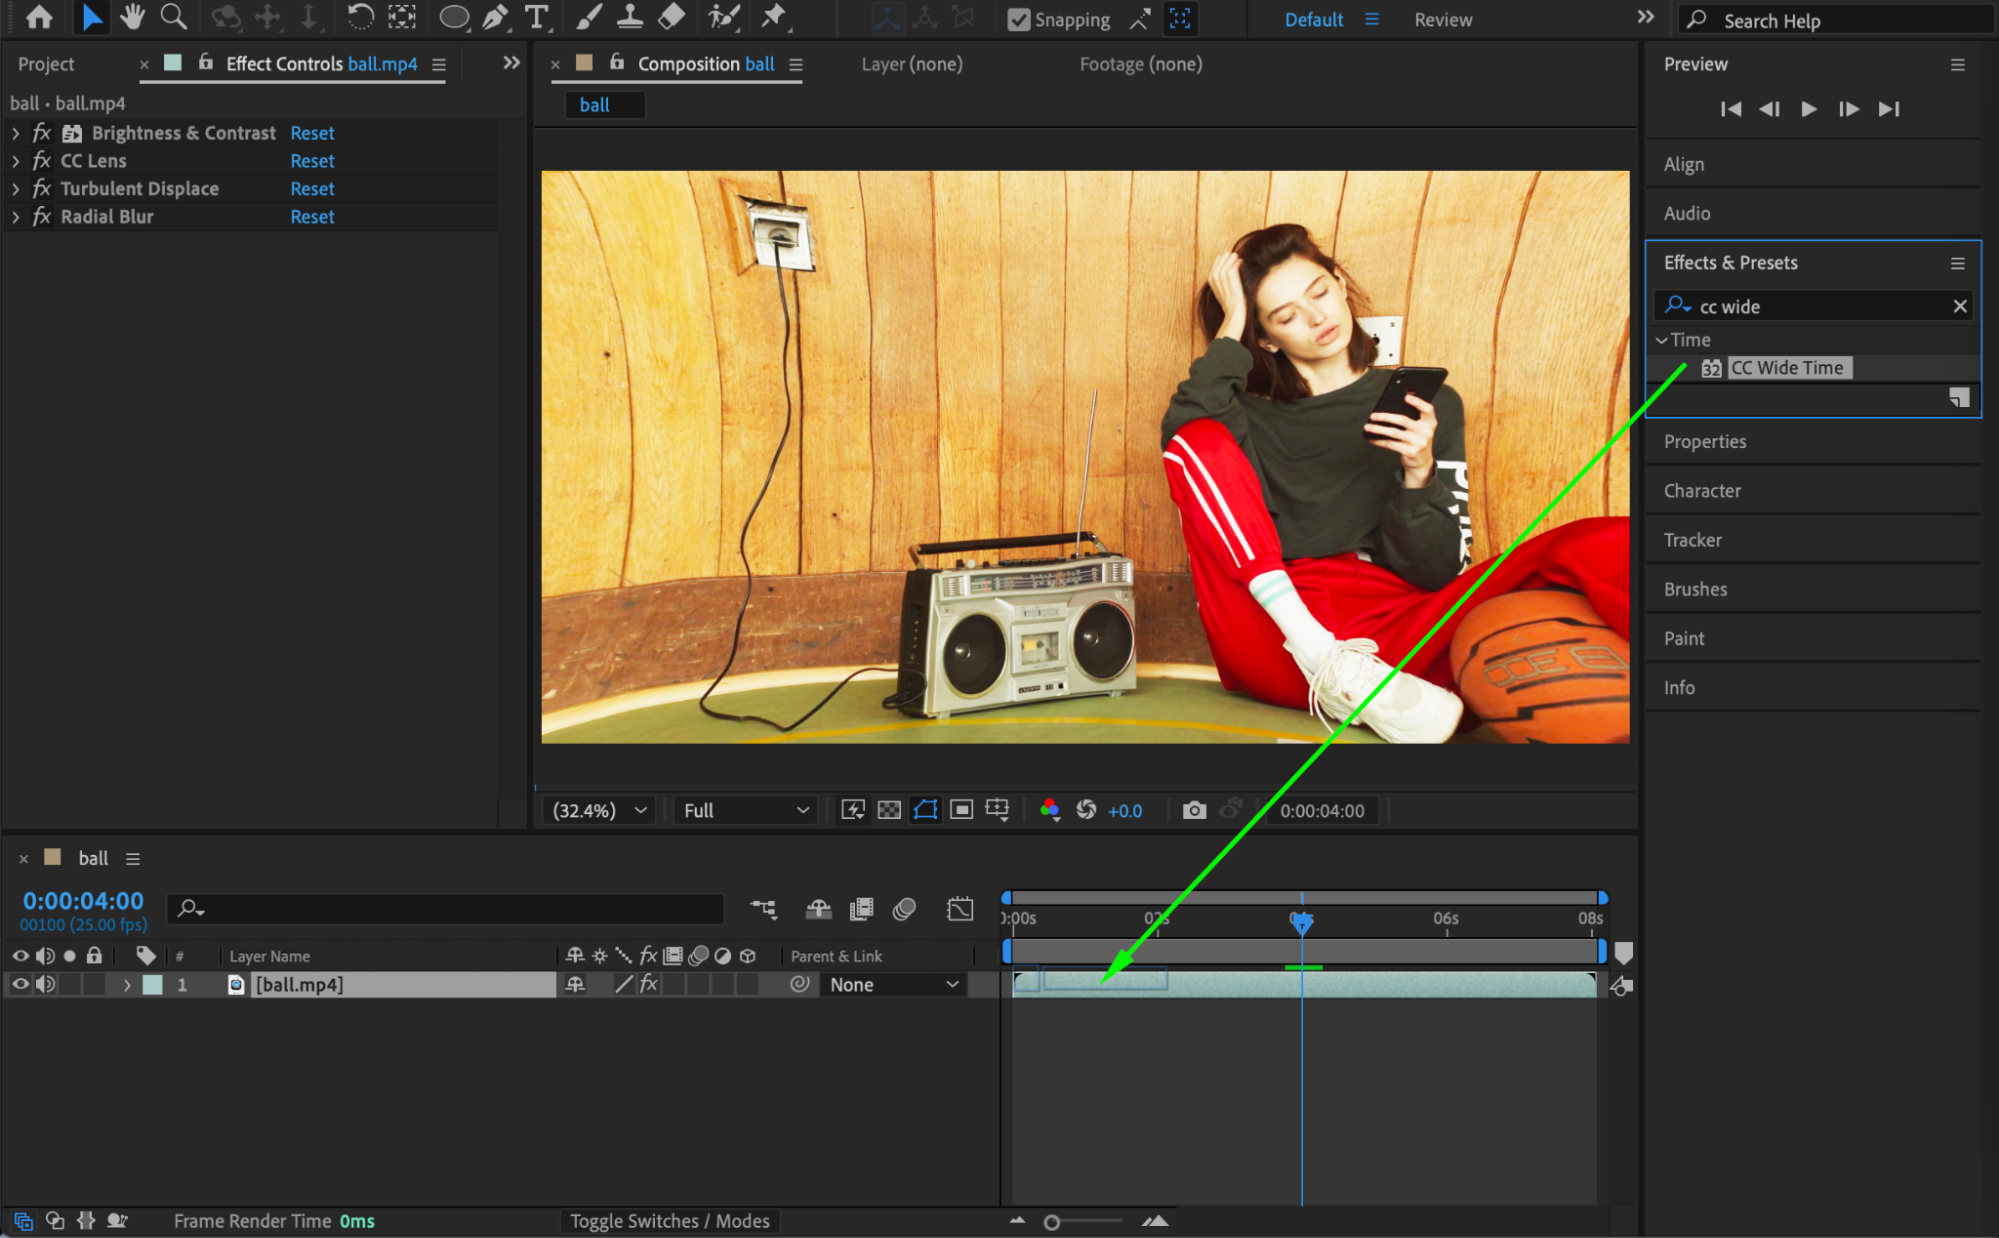Viewport: 1999px width, 1238px height.
Task: Select the Type tool
Action: click(x=537, y=17)
